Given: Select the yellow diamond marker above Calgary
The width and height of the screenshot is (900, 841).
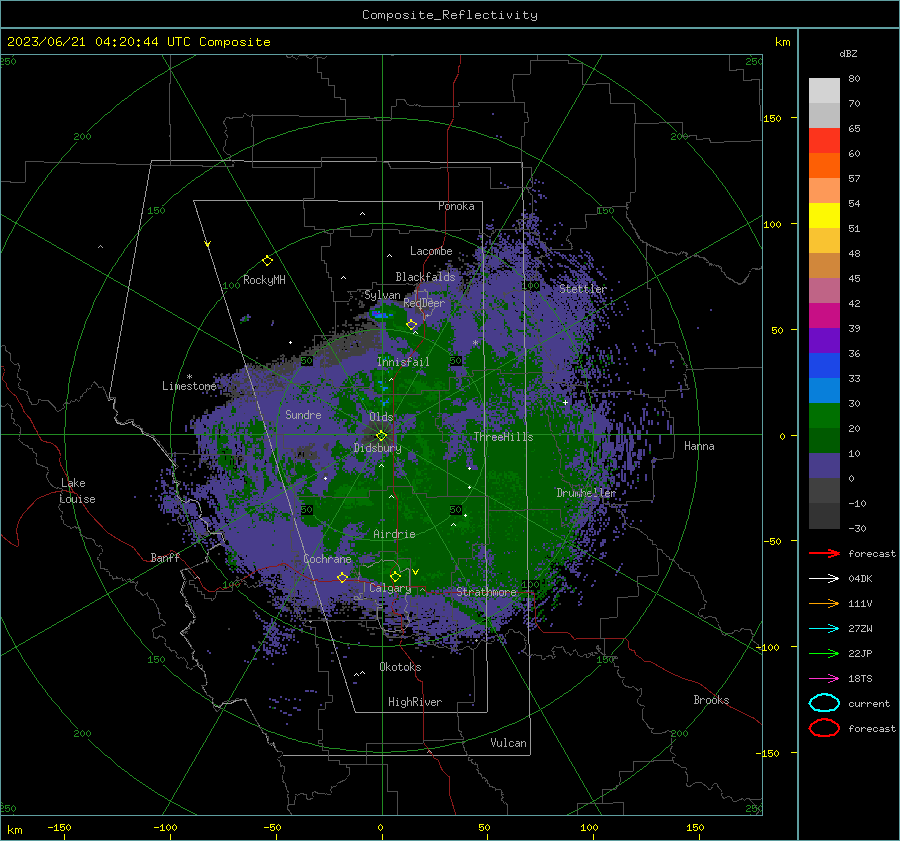Looking at the screenshot, I should [395, 576].
